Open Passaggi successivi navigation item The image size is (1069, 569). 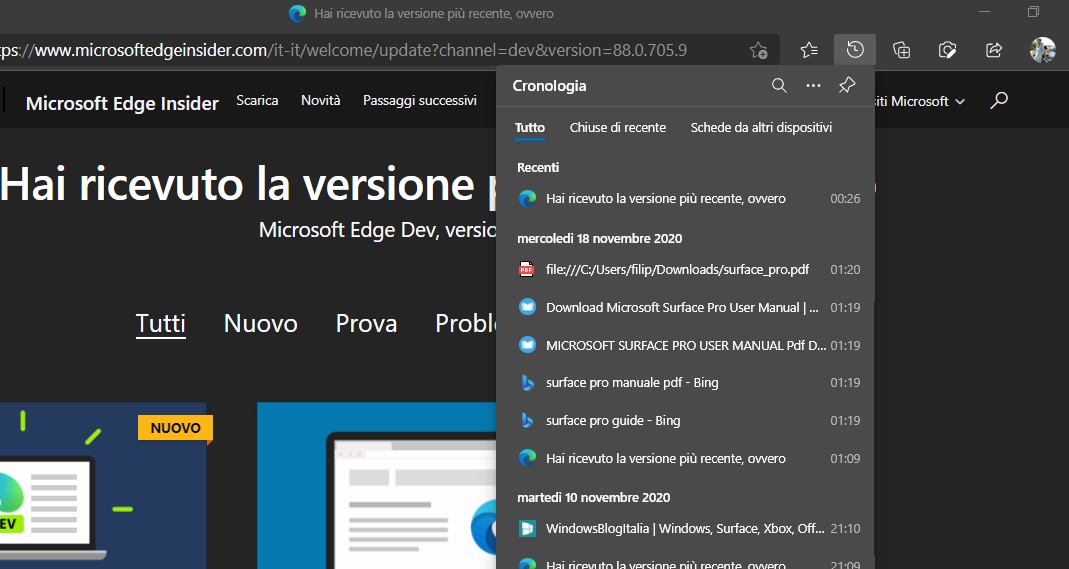pos(419,100)
